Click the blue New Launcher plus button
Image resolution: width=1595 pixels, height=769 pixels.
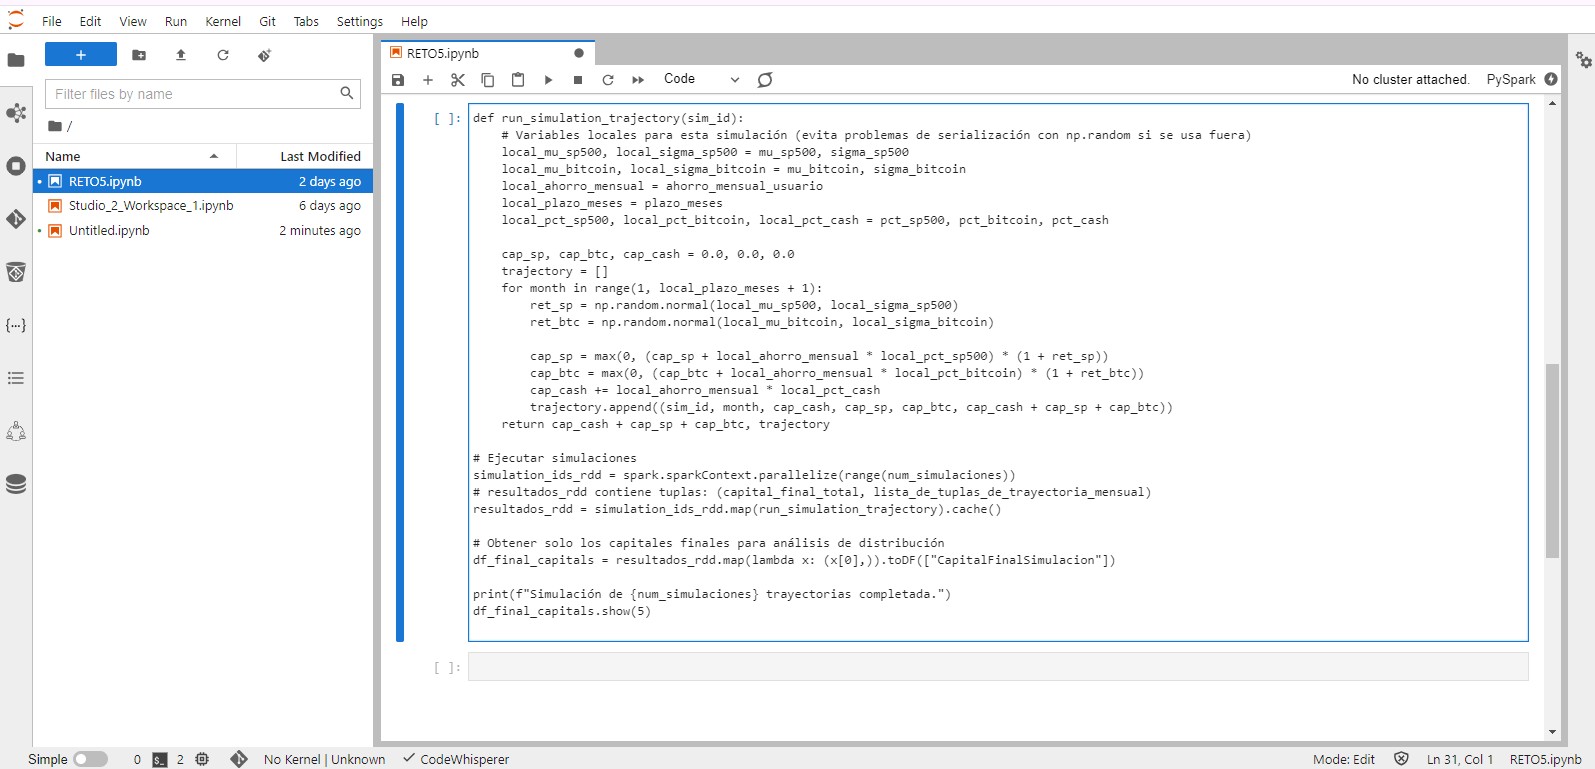pos(81,55)
